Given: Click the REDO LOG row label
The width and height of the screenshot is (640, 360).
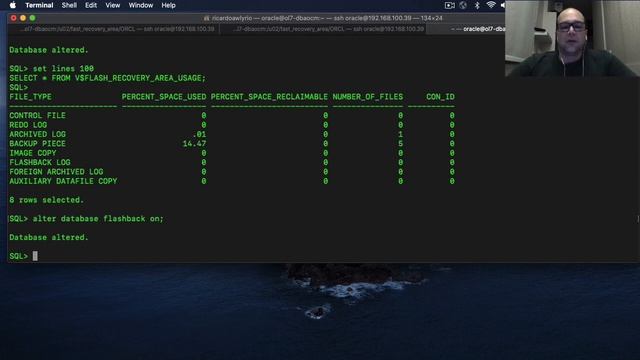Looking at the screenshot, I should tap(28, 125).
